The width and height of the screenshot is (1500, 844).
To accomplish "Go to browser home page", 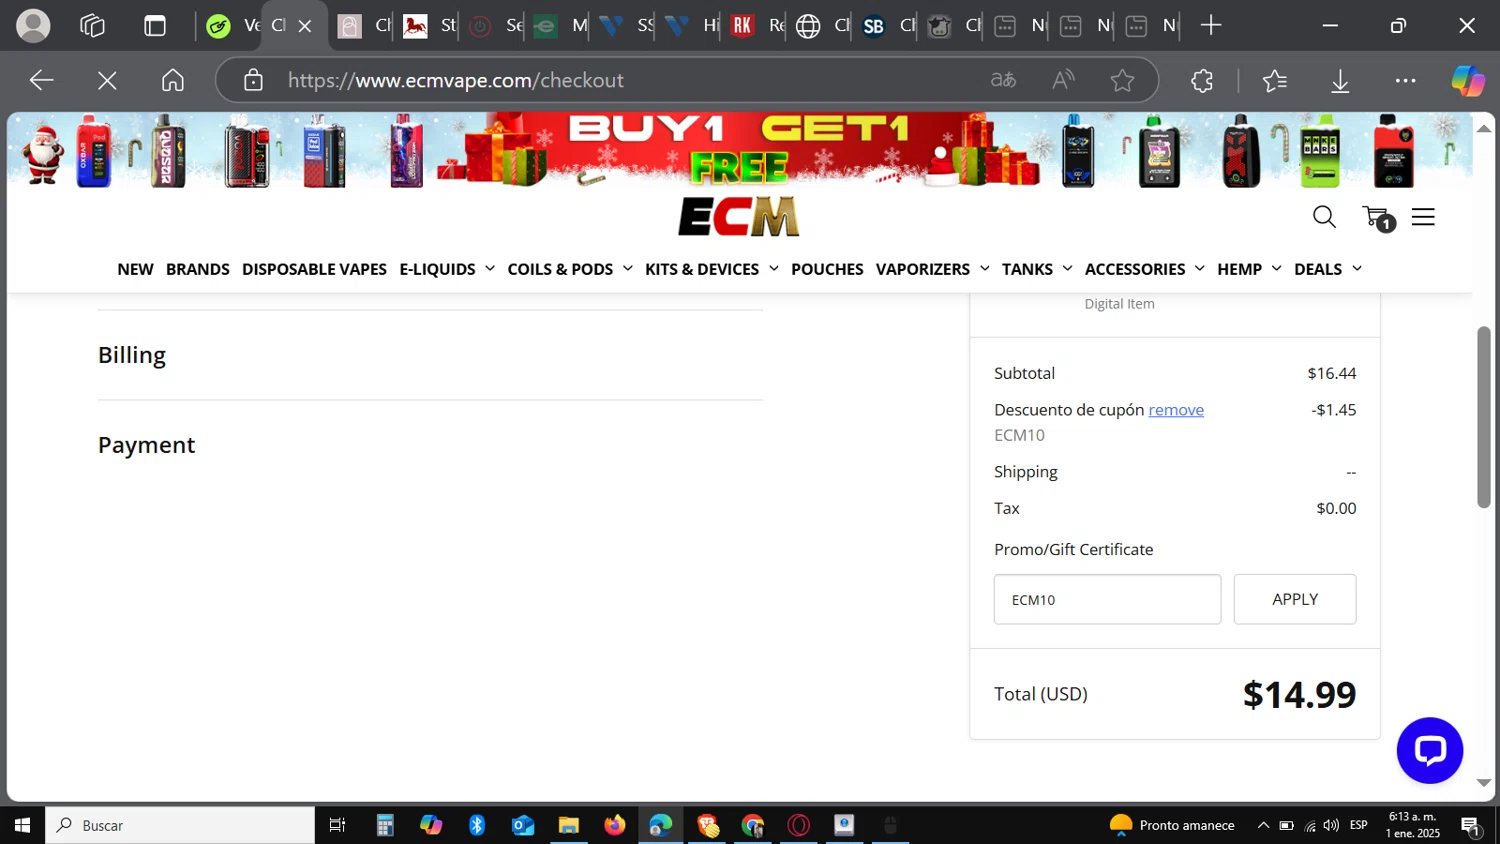I will (x=173, y=80).
